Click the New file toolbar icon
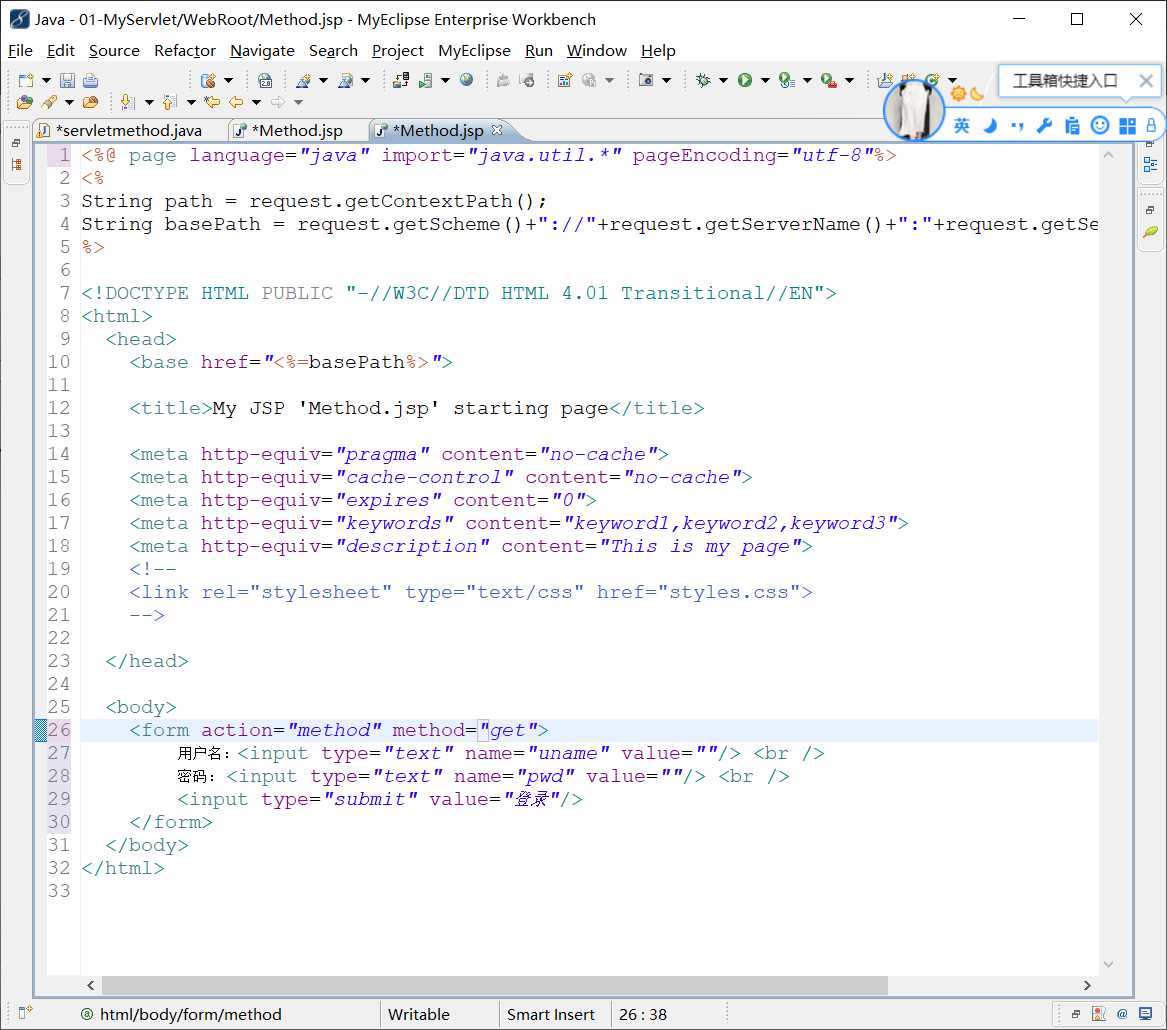Viewport: 1167px width, 1030px height. pos(26,80)
